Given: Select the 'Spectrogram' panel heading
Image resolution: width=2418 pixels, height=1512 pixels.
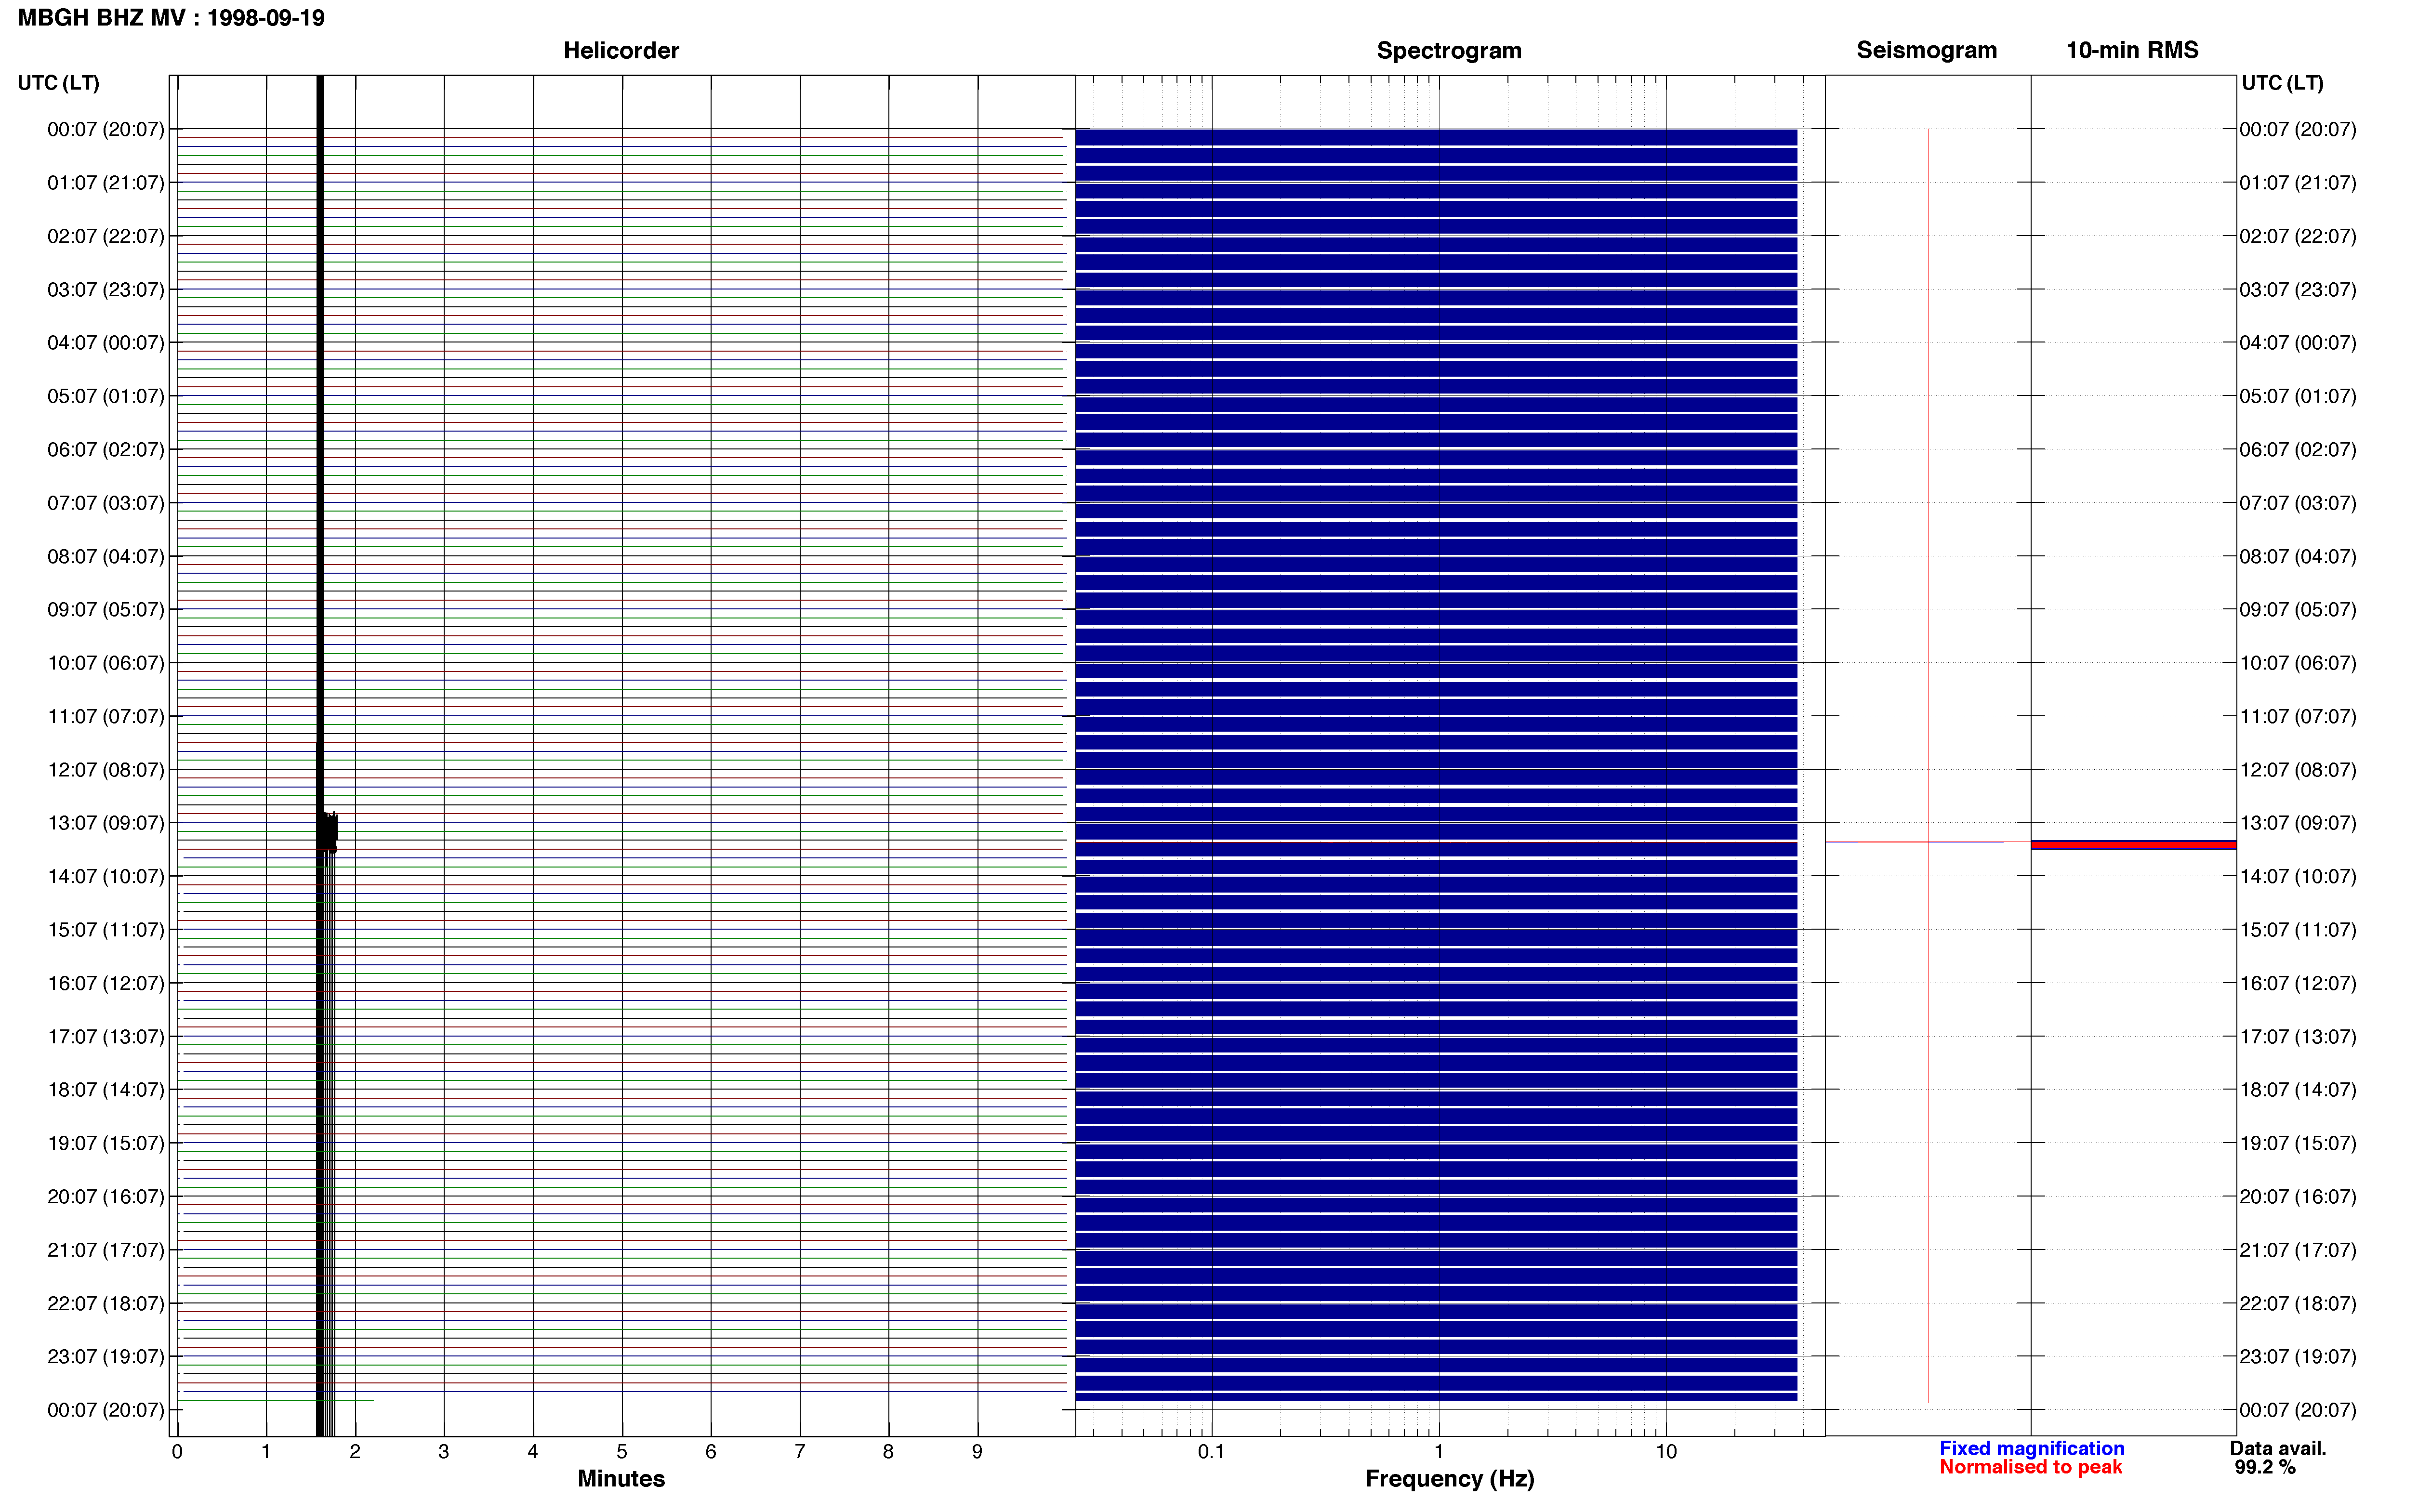Looking at the screenshot, I should coord(1449,50).
